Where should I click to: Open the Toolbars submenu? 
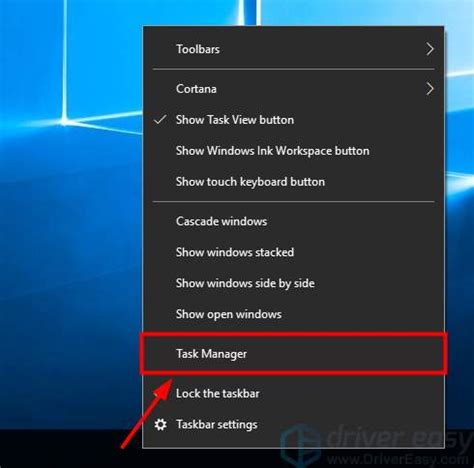click(x=293, y=49)
